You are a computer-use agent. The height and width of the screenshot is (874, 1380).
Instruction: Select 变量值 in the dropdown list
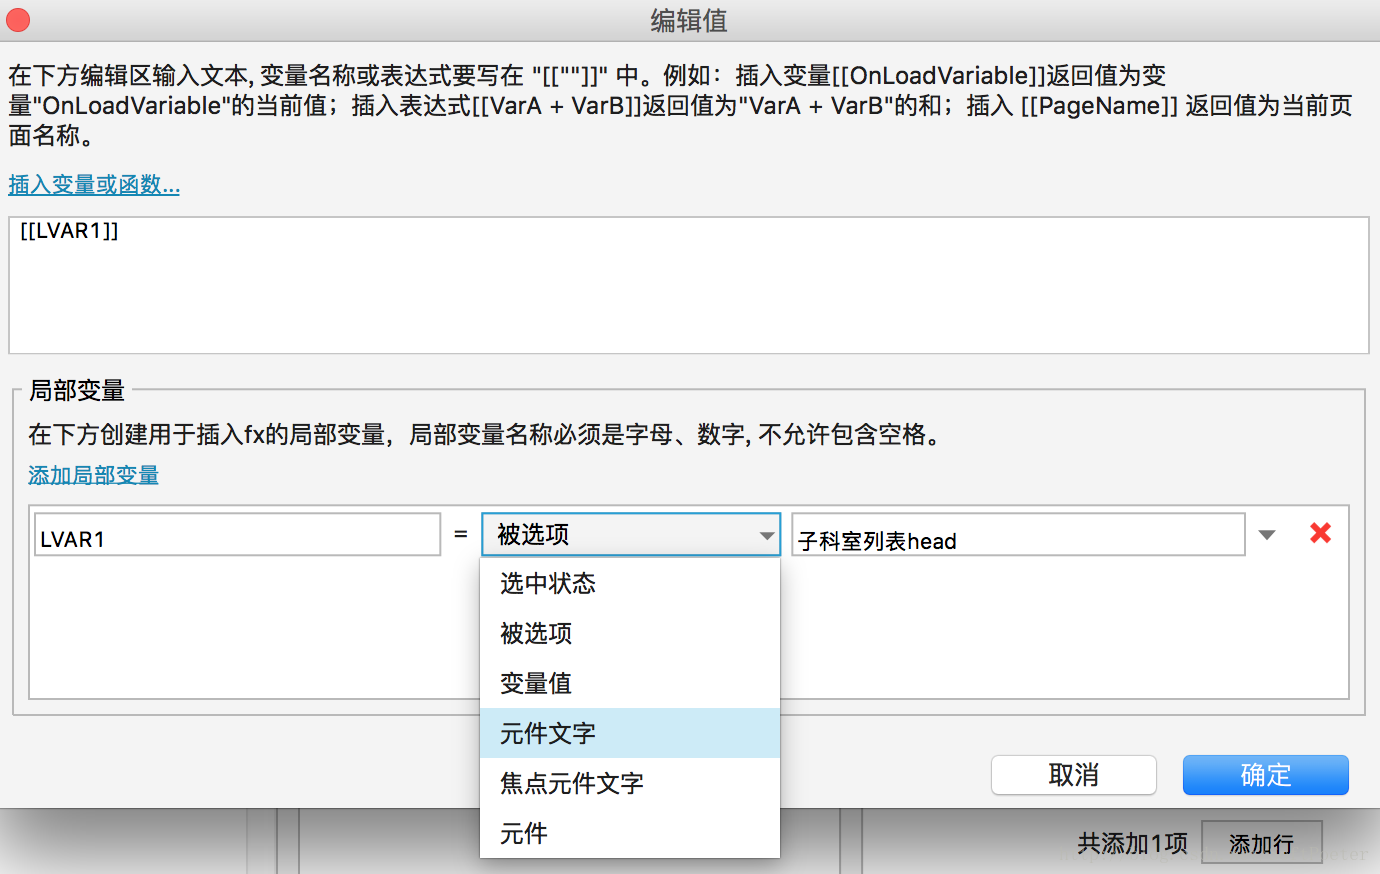click(x=630, y=683)
